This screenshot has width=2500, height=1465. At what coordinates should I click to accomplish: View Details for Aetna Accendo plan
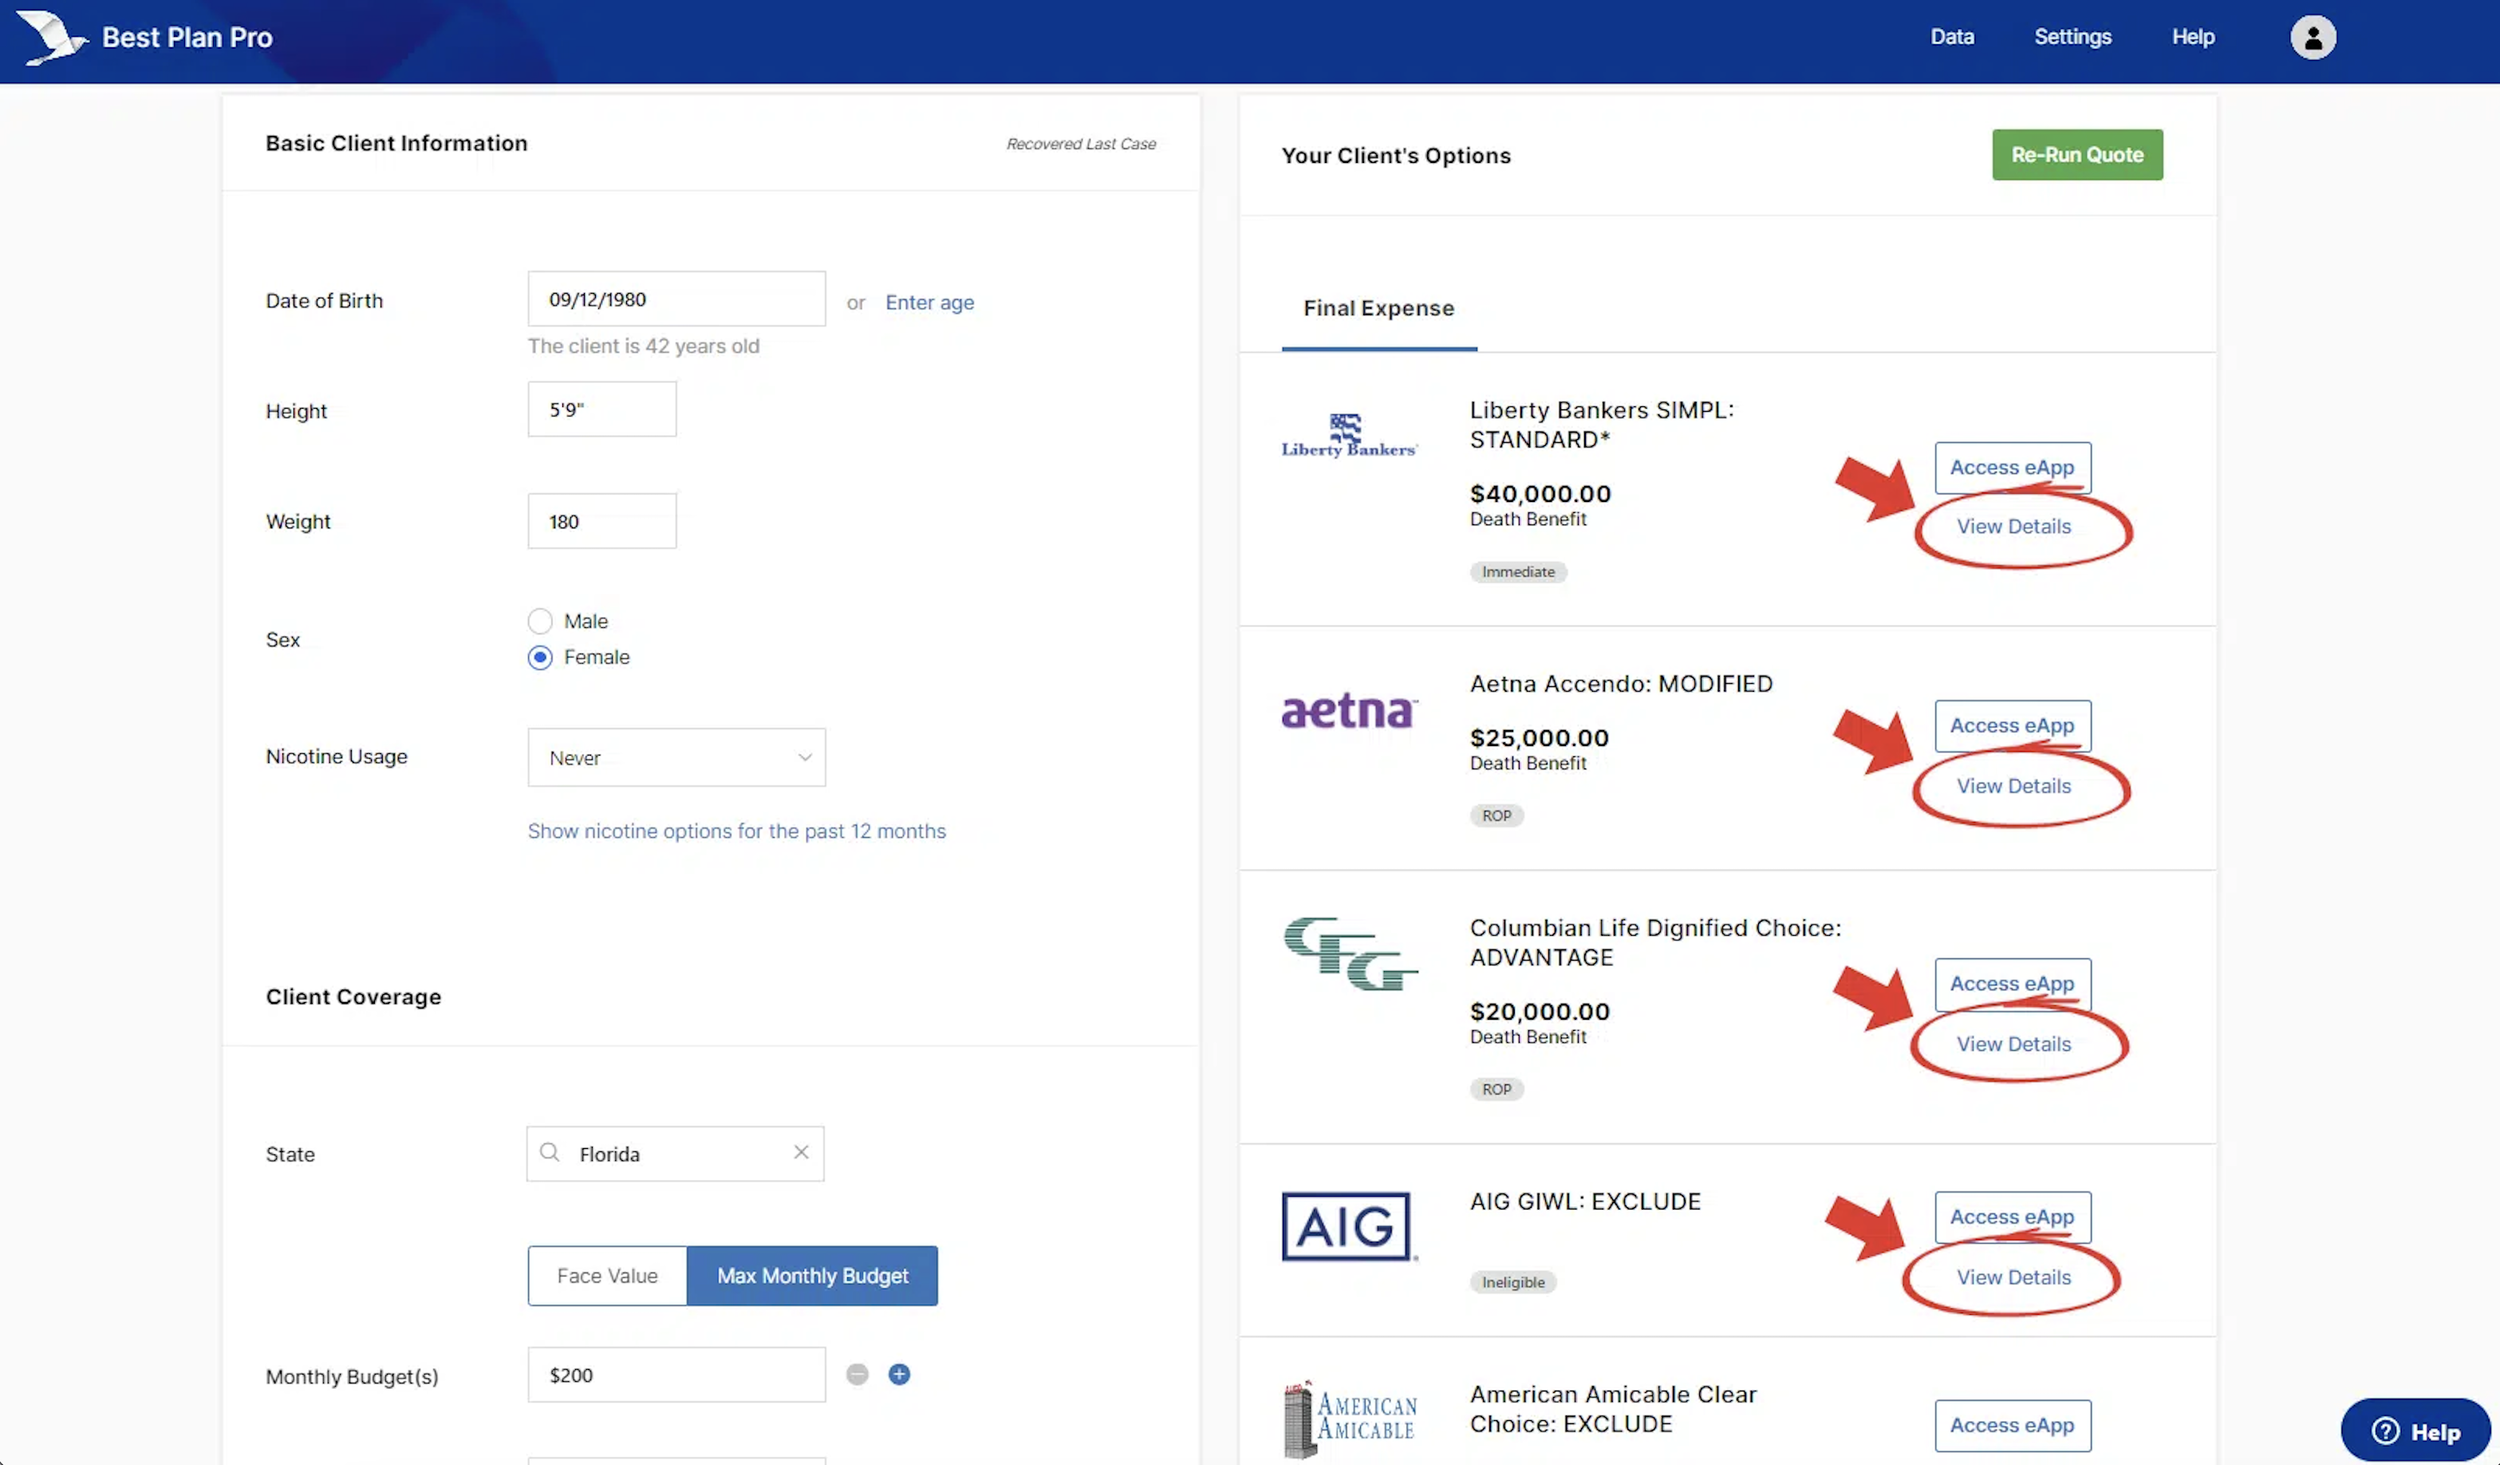coord(2013,786)
